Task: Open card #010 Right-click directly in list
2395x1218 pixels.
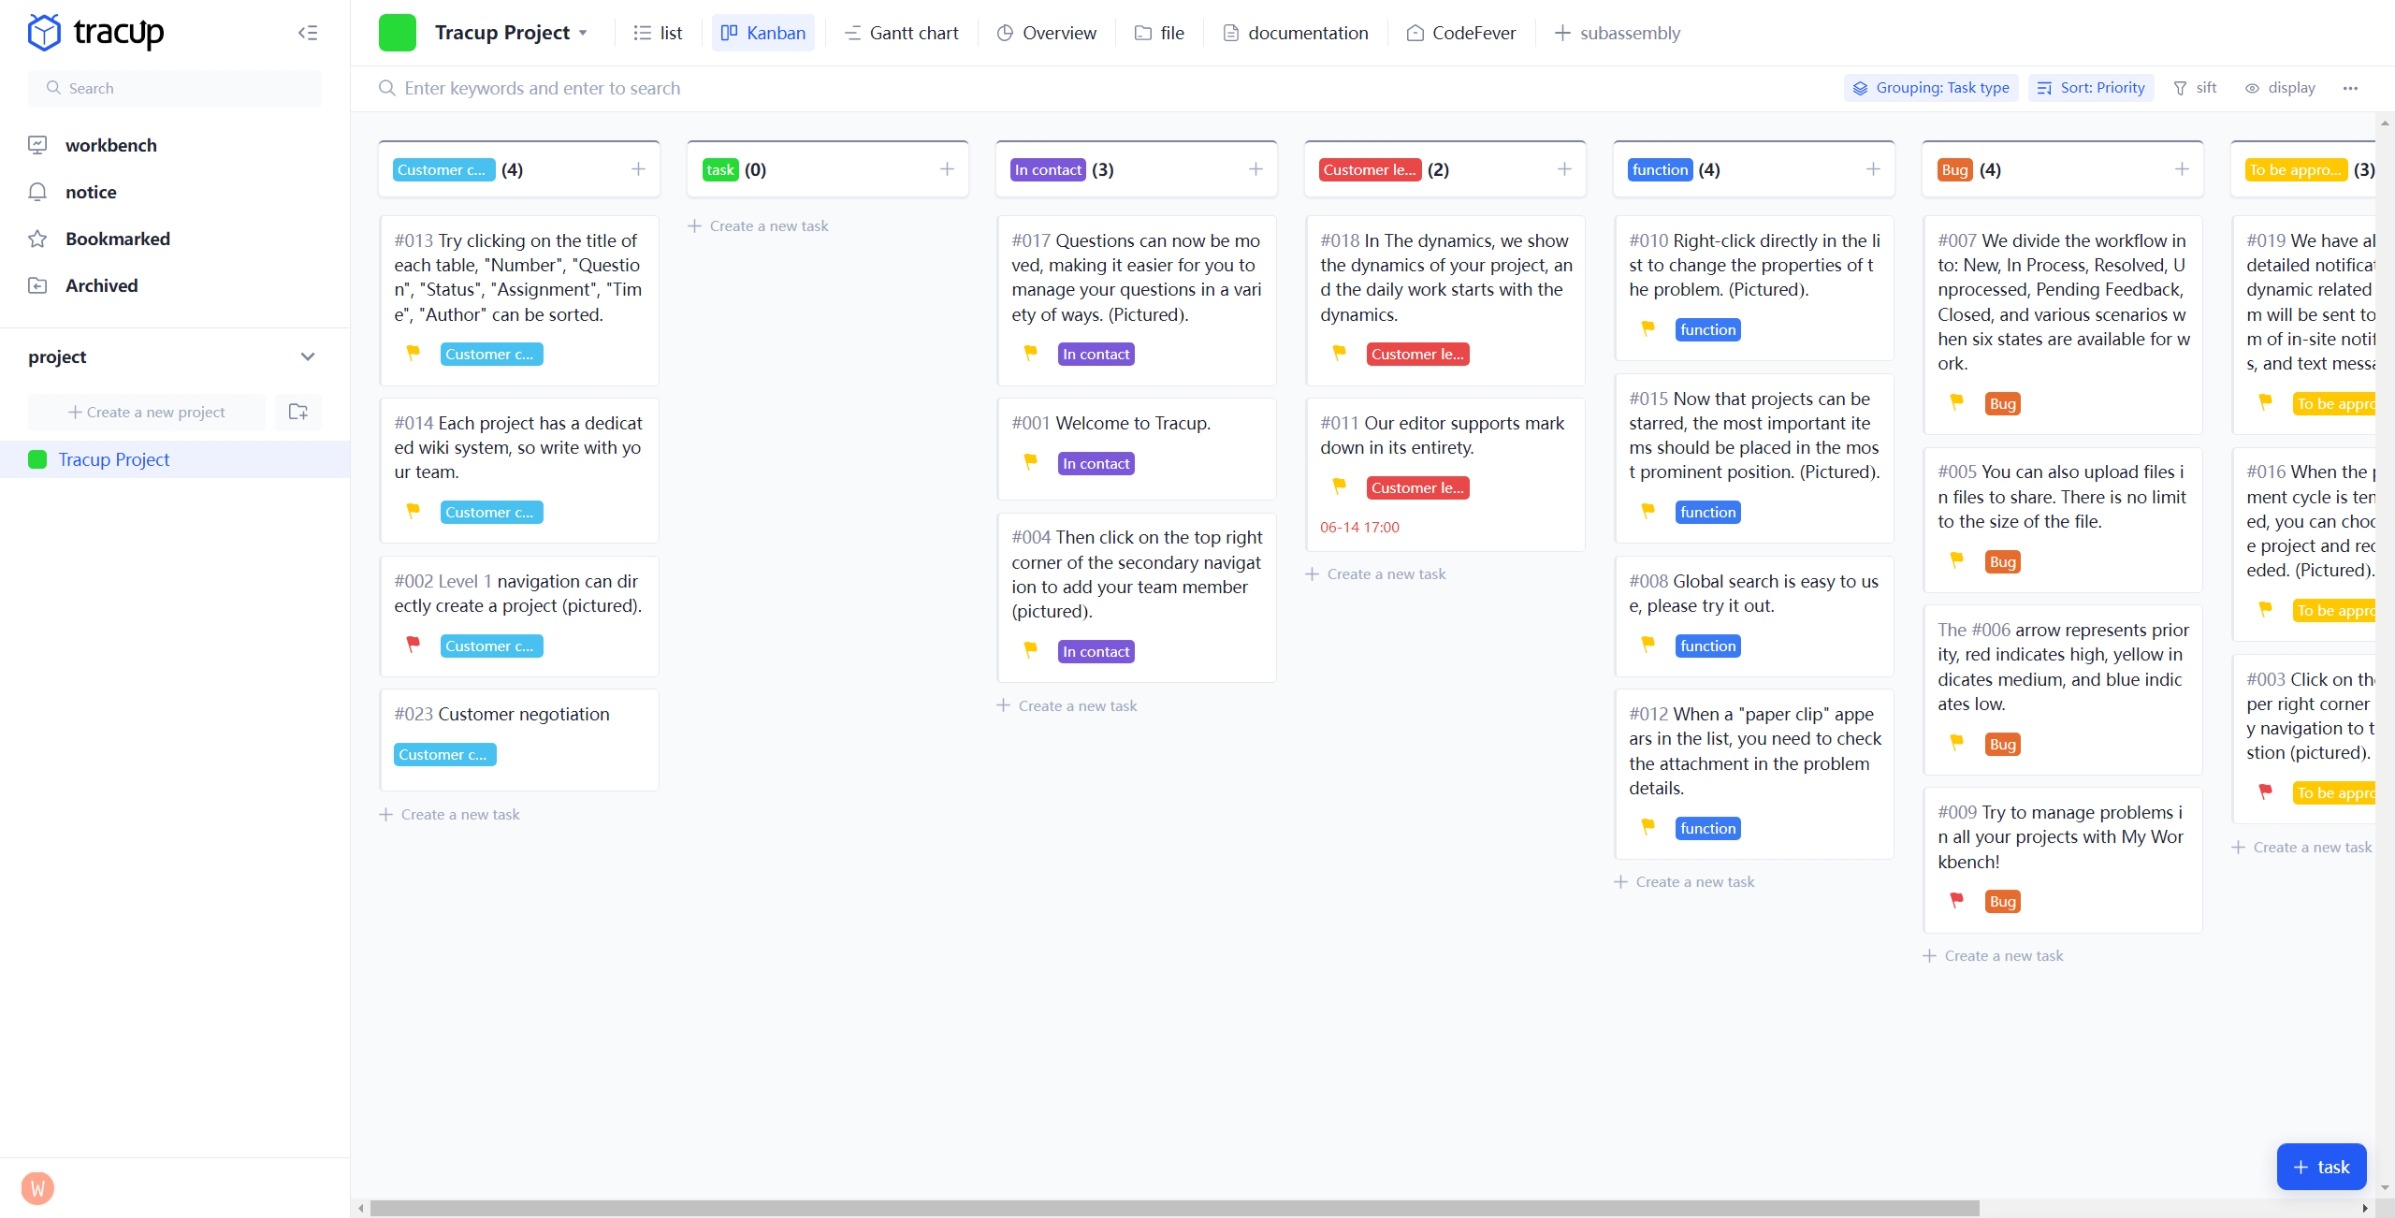Action: (1754, 288)
